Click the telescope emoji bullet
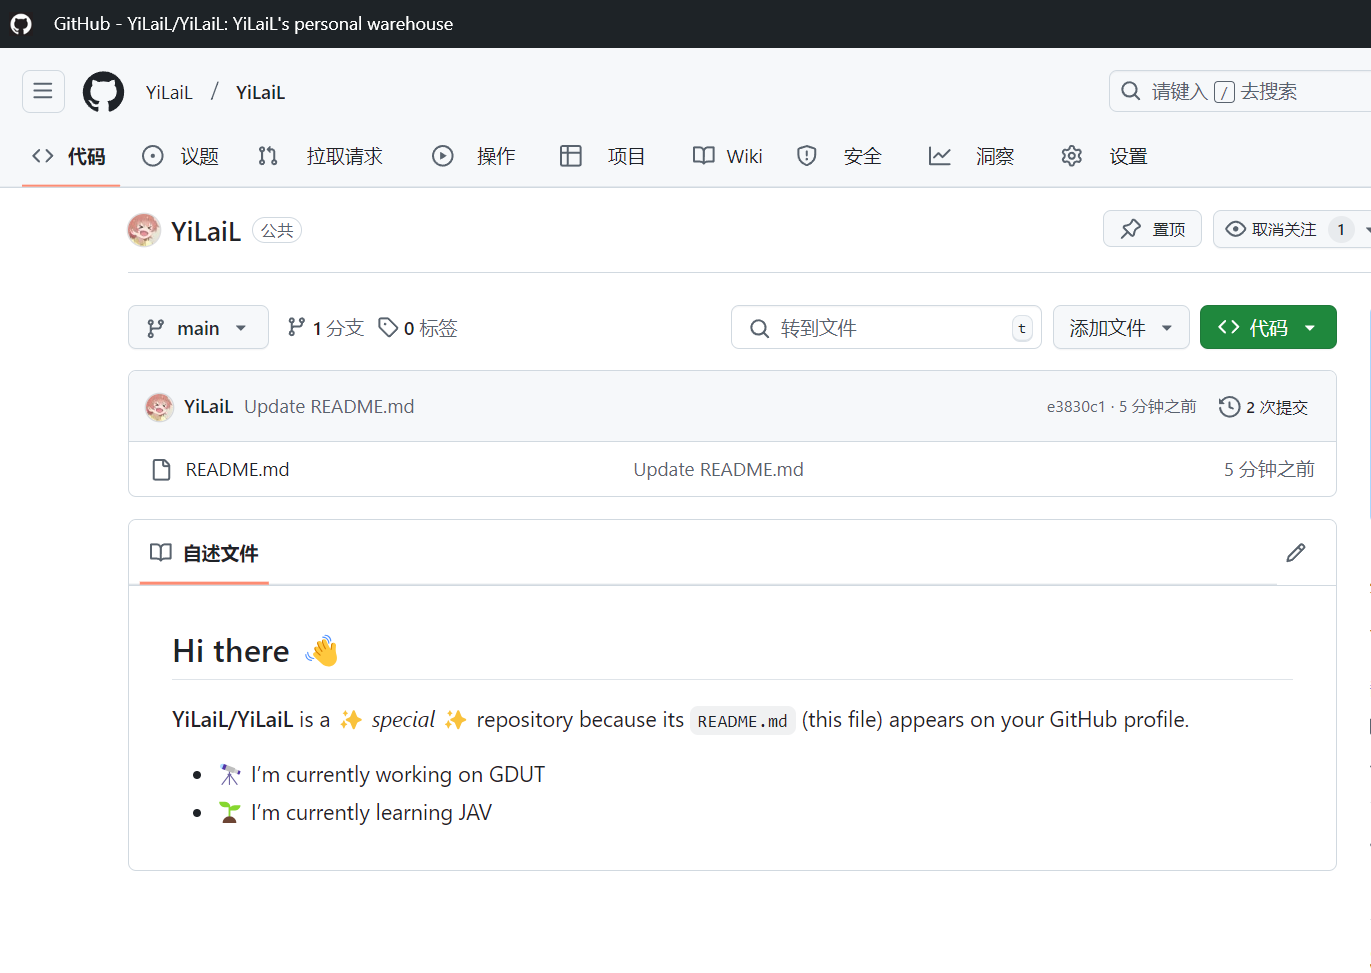Screen dimensions: 1371x973 (x=230, y=774)
